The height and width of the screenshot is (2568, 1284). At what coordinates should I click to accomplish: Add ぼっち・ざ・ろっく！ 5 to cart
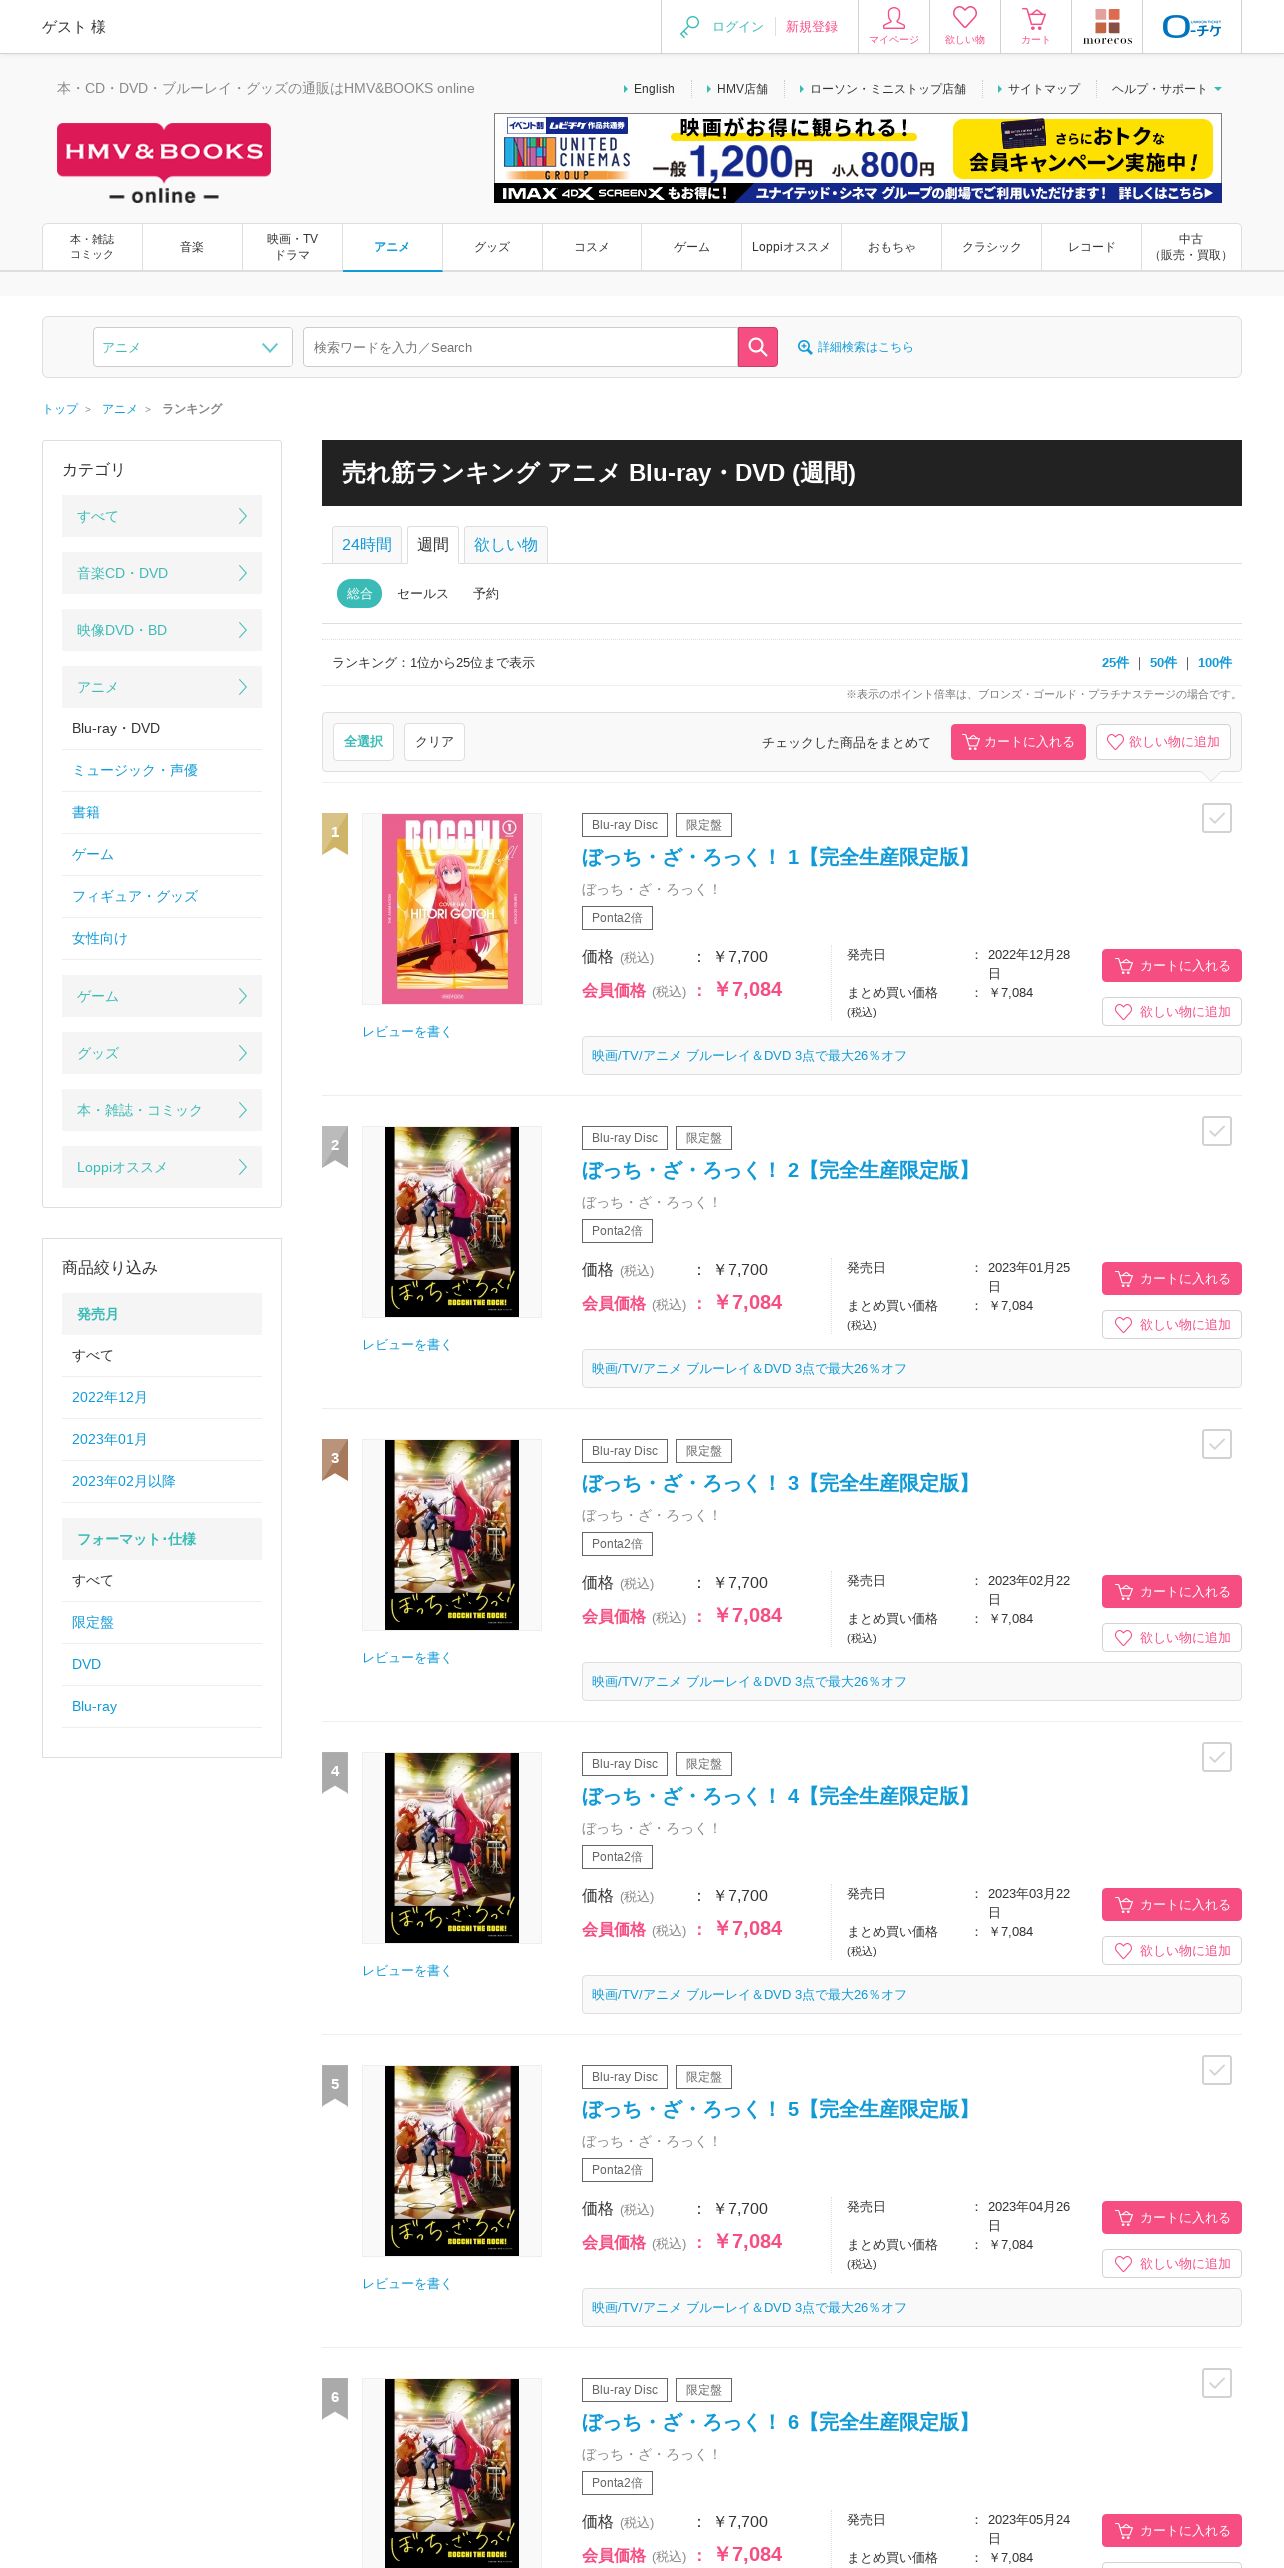[x=1172, y=2218]
